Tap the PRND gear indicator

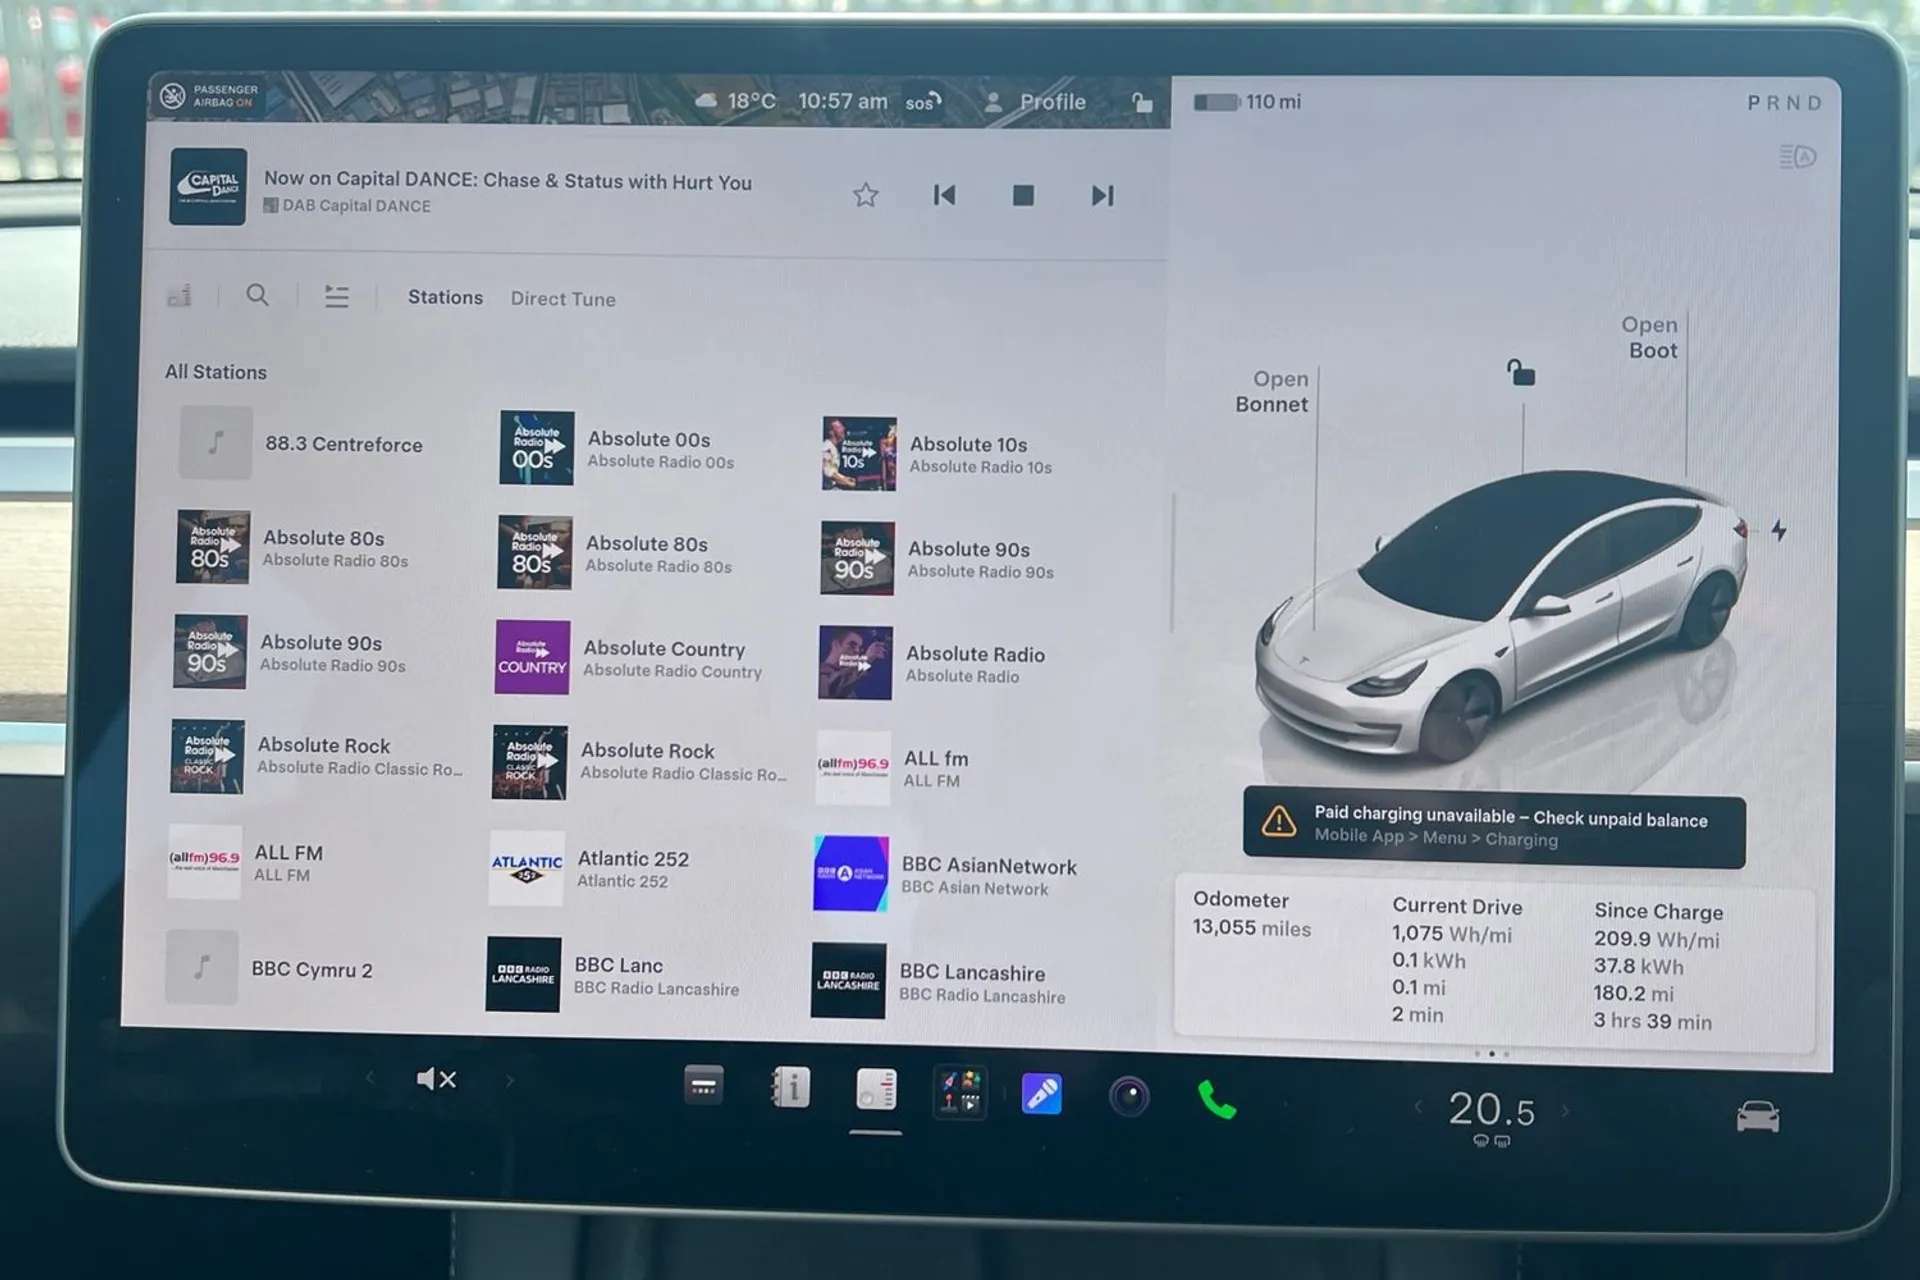(1785, 103)
